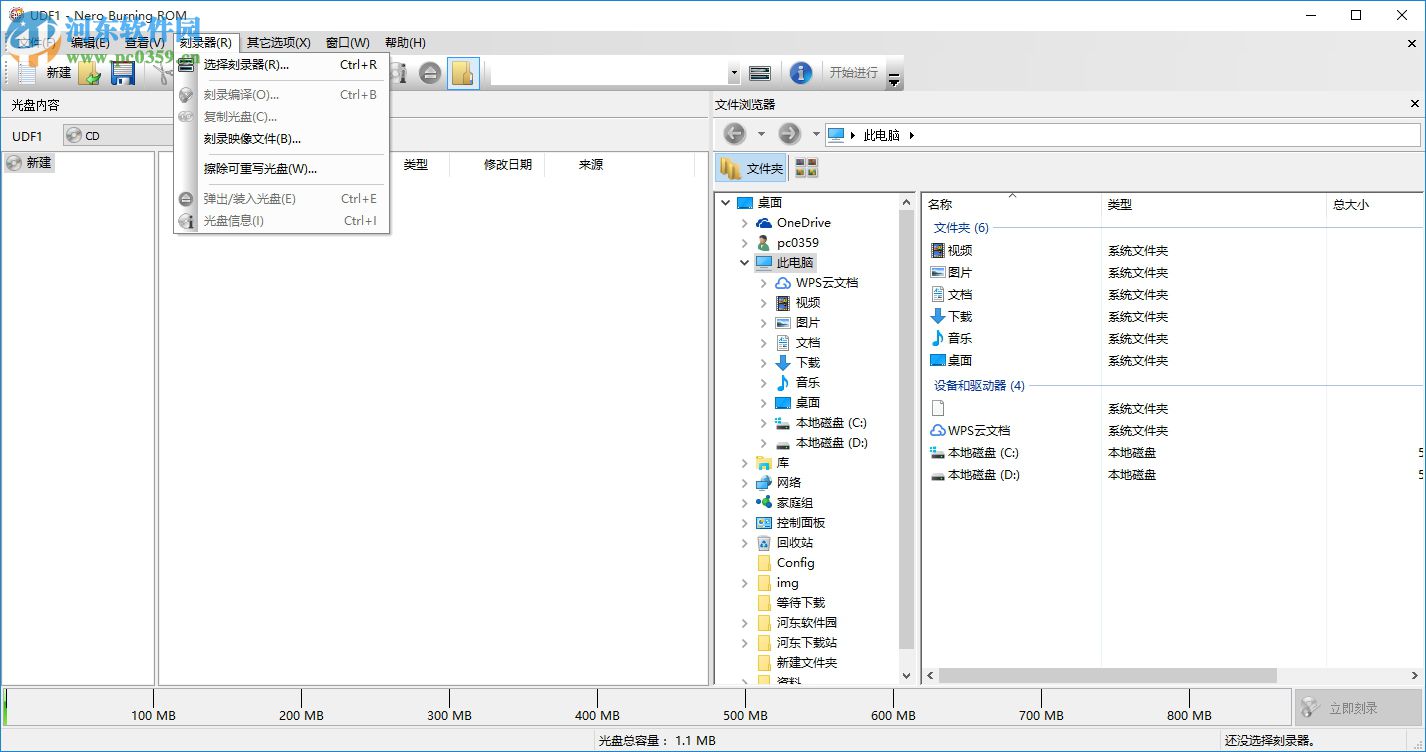Image resolution: width=1426 pixels, height=752 pixels.
Task: Click the Open compilation folder icon
Action: 88,72
